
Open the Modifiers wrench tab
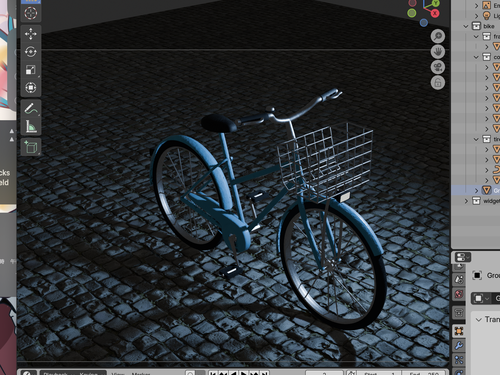click(459, 345)
